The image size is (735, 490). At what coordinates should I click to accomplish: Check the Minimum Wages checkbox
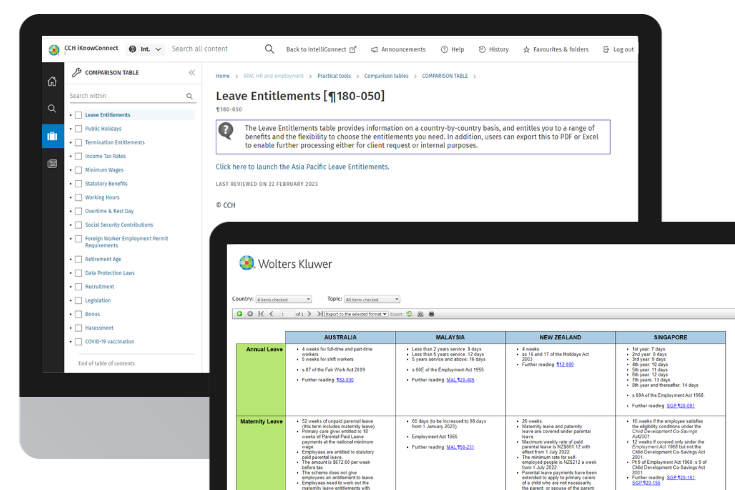point(79,170)
